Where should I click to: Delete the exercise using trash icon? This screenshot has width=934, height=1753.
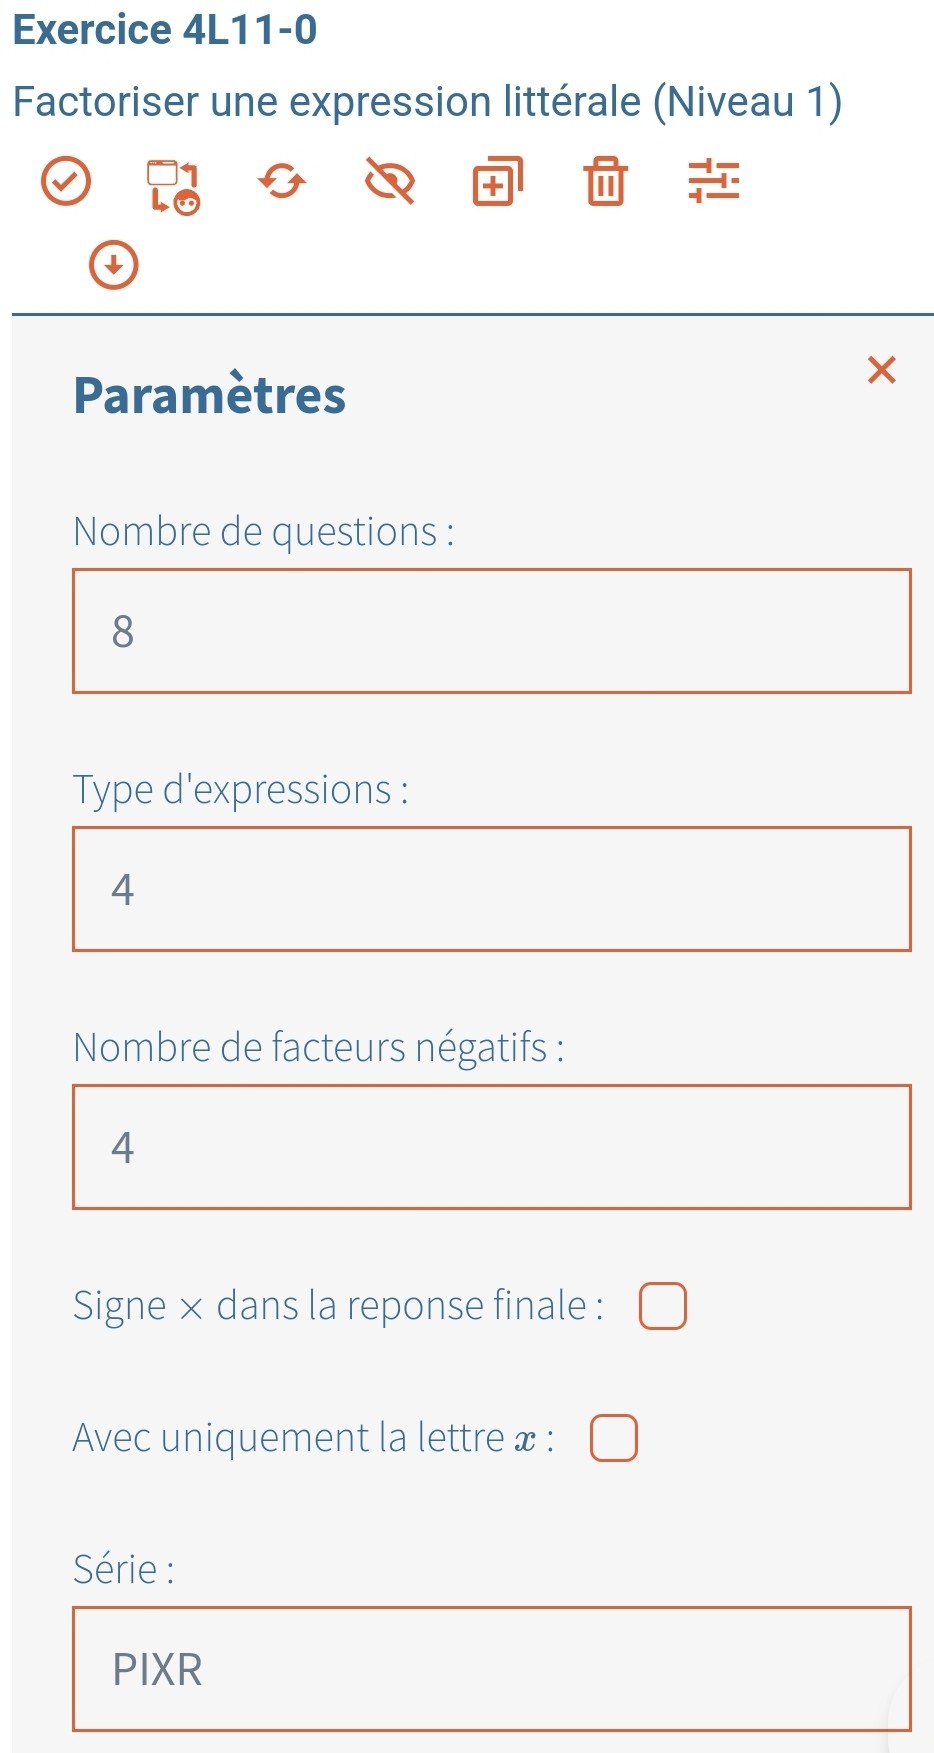[605, 182]
